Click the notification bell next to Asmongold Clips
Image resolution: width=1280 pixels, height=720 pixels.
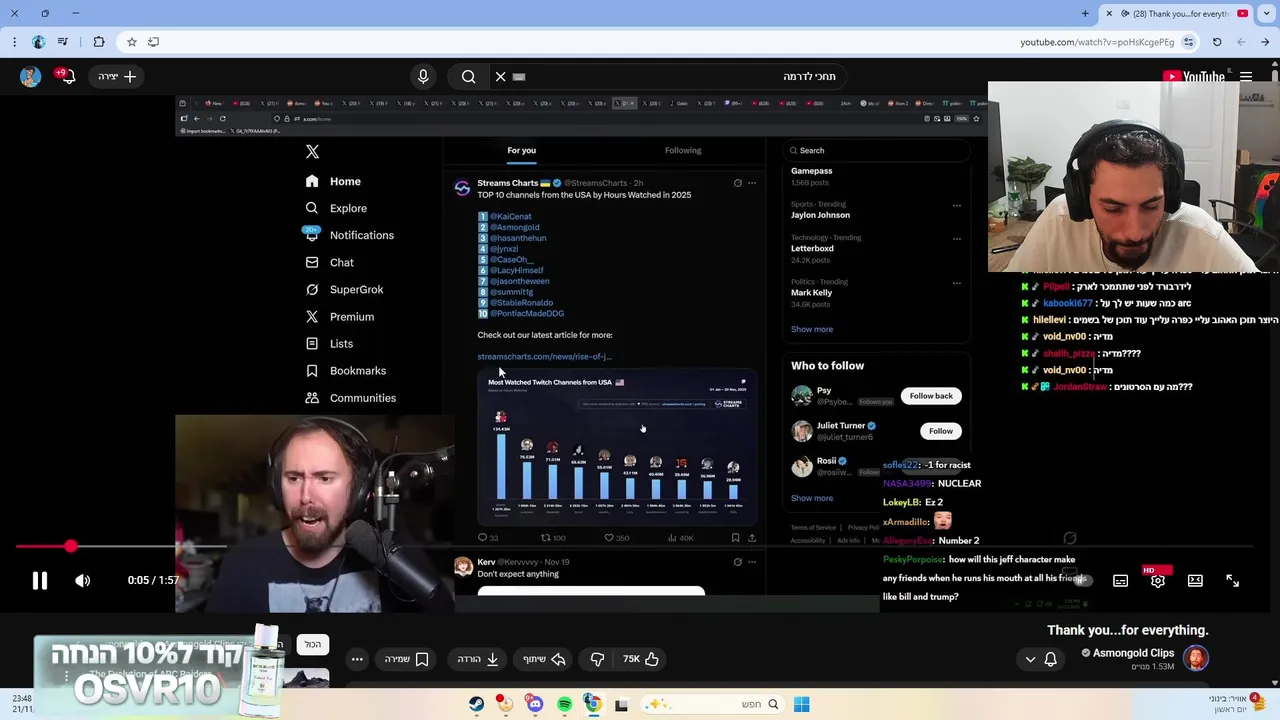1051,659
